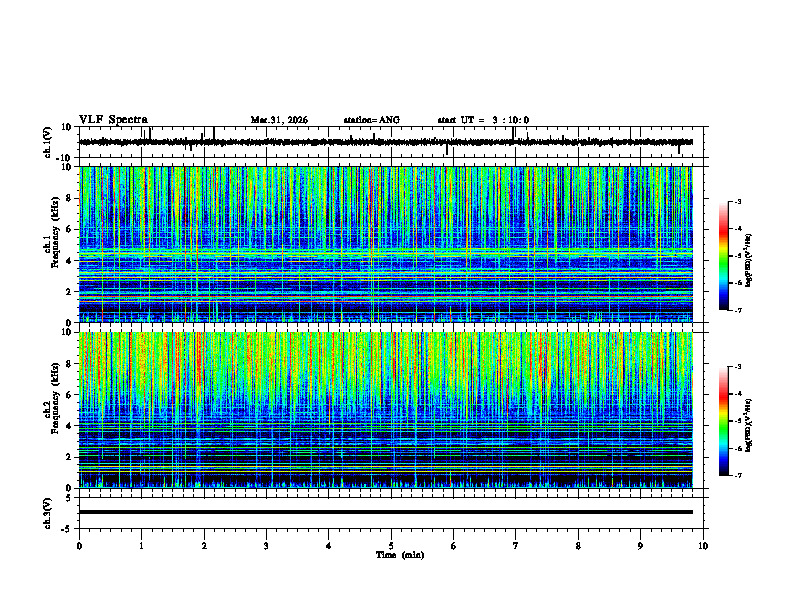Click the "3" tick on time axis
This screenshot has height=612, width=792.
266,546
